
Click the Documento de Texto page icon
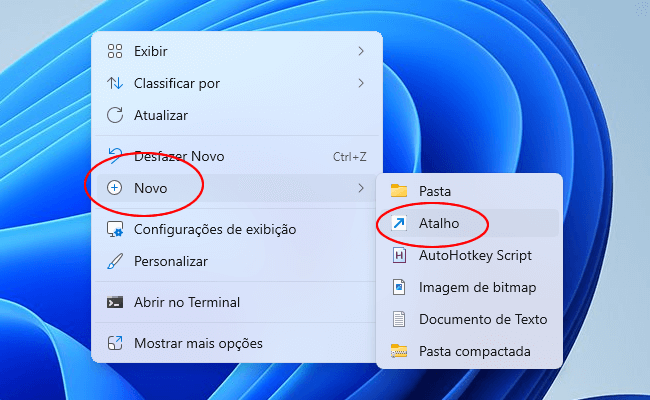coord(399,319)
